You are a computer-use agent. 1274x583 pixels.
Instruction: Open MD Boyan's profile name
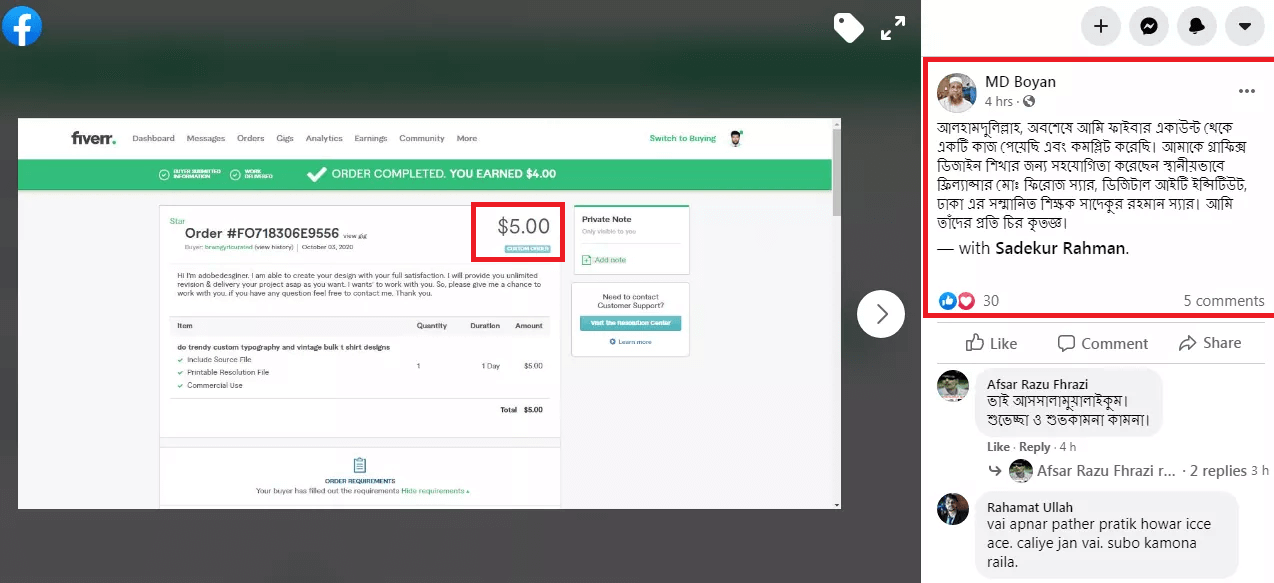click(1020, 82)
